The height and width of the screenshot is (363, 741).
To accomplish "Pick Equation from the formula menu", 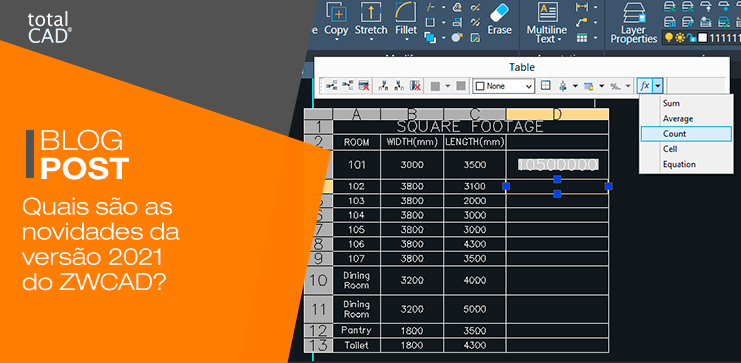I will point(686,164).
